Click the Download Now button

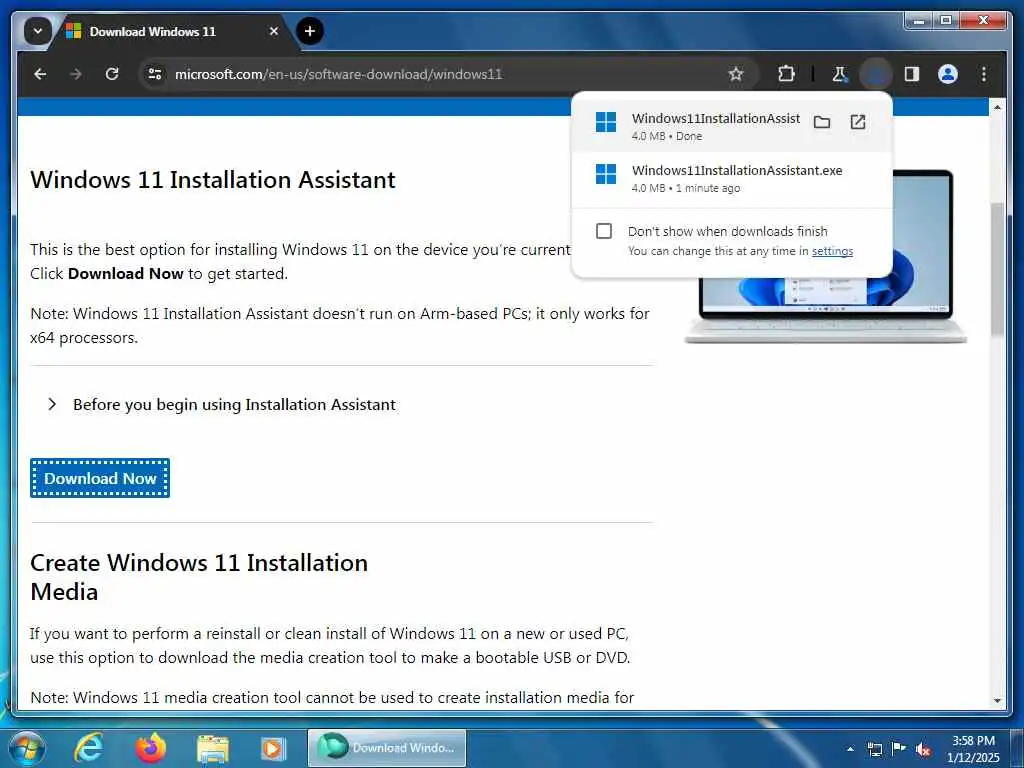point(100,478)
